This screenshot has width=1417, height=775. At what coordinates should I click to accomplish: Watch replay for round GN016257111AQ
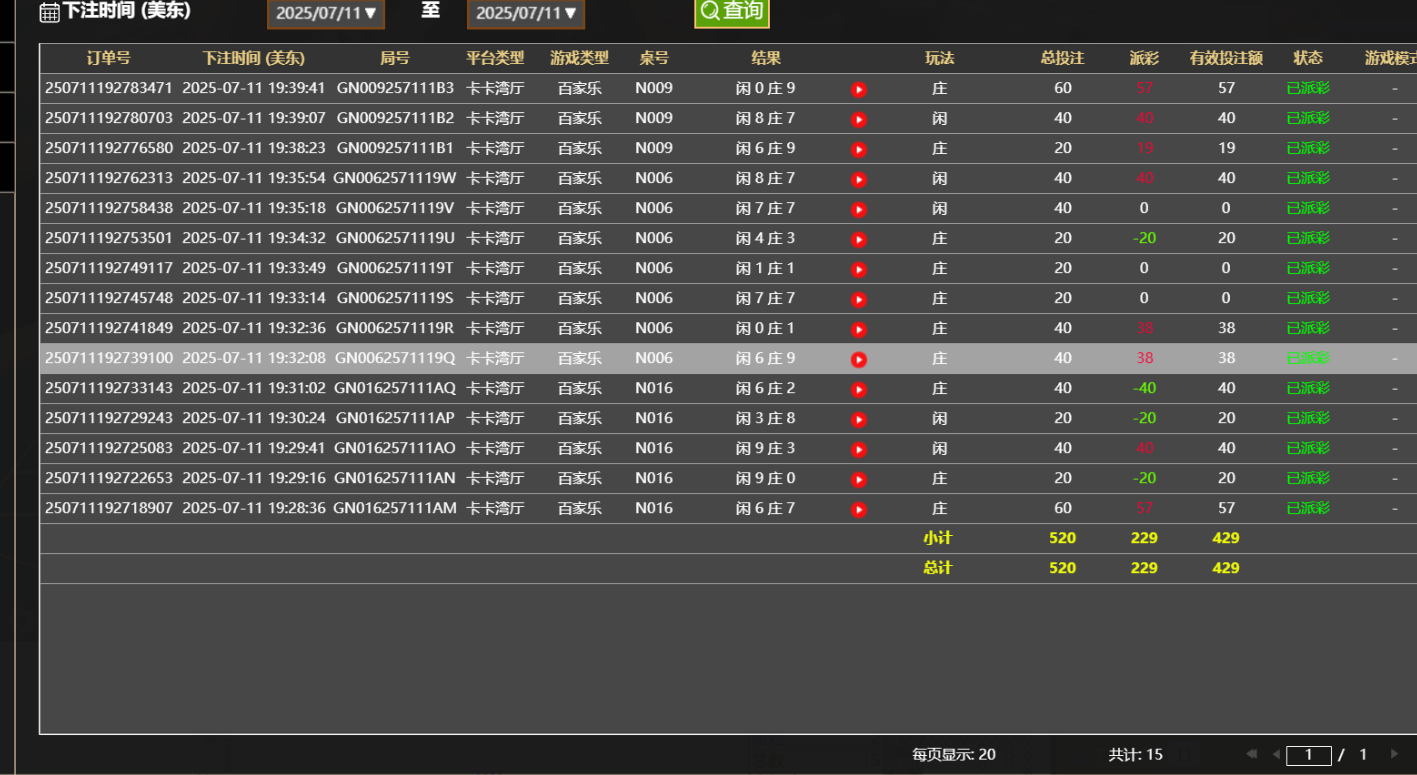click(x=858, y=389)
